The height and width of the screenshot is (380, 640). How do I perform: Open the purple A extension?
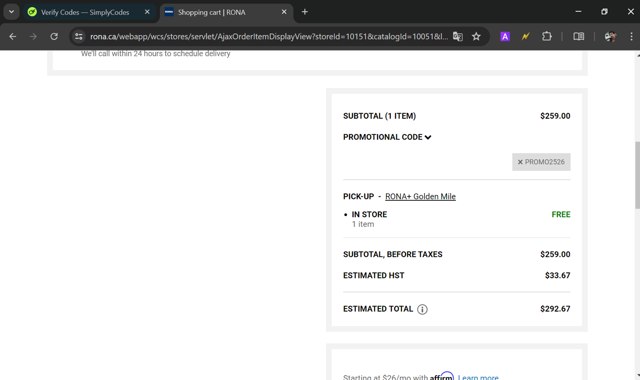[505, 36]
